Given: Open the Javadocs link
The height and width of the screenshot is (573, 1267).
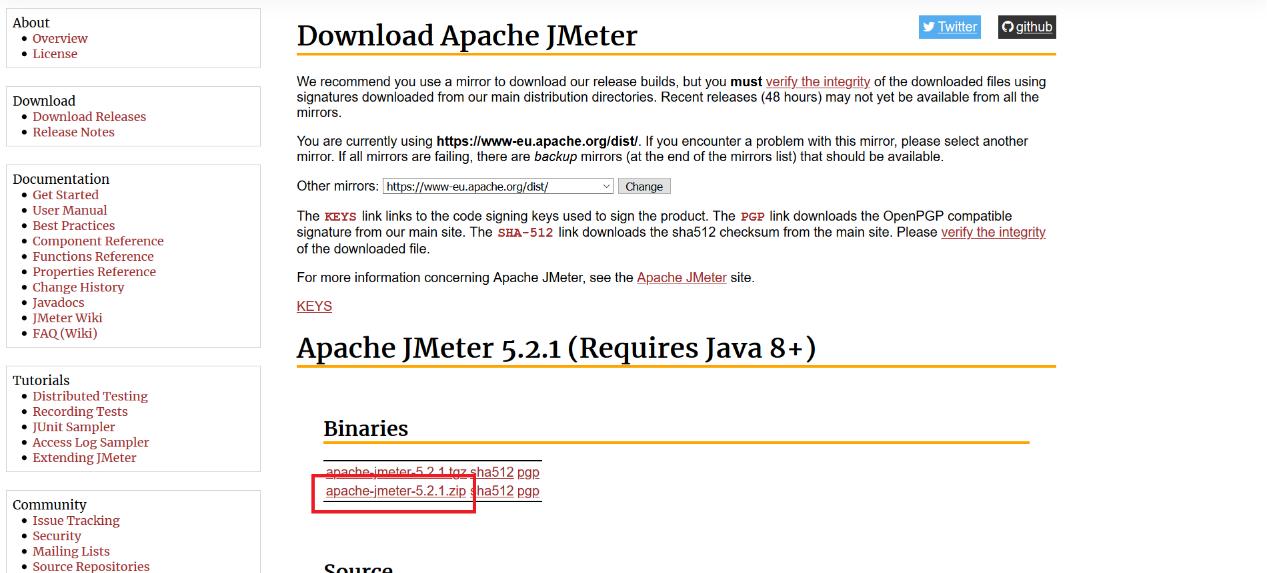Looking at the screenshot, I should click(x=58, y=303).
